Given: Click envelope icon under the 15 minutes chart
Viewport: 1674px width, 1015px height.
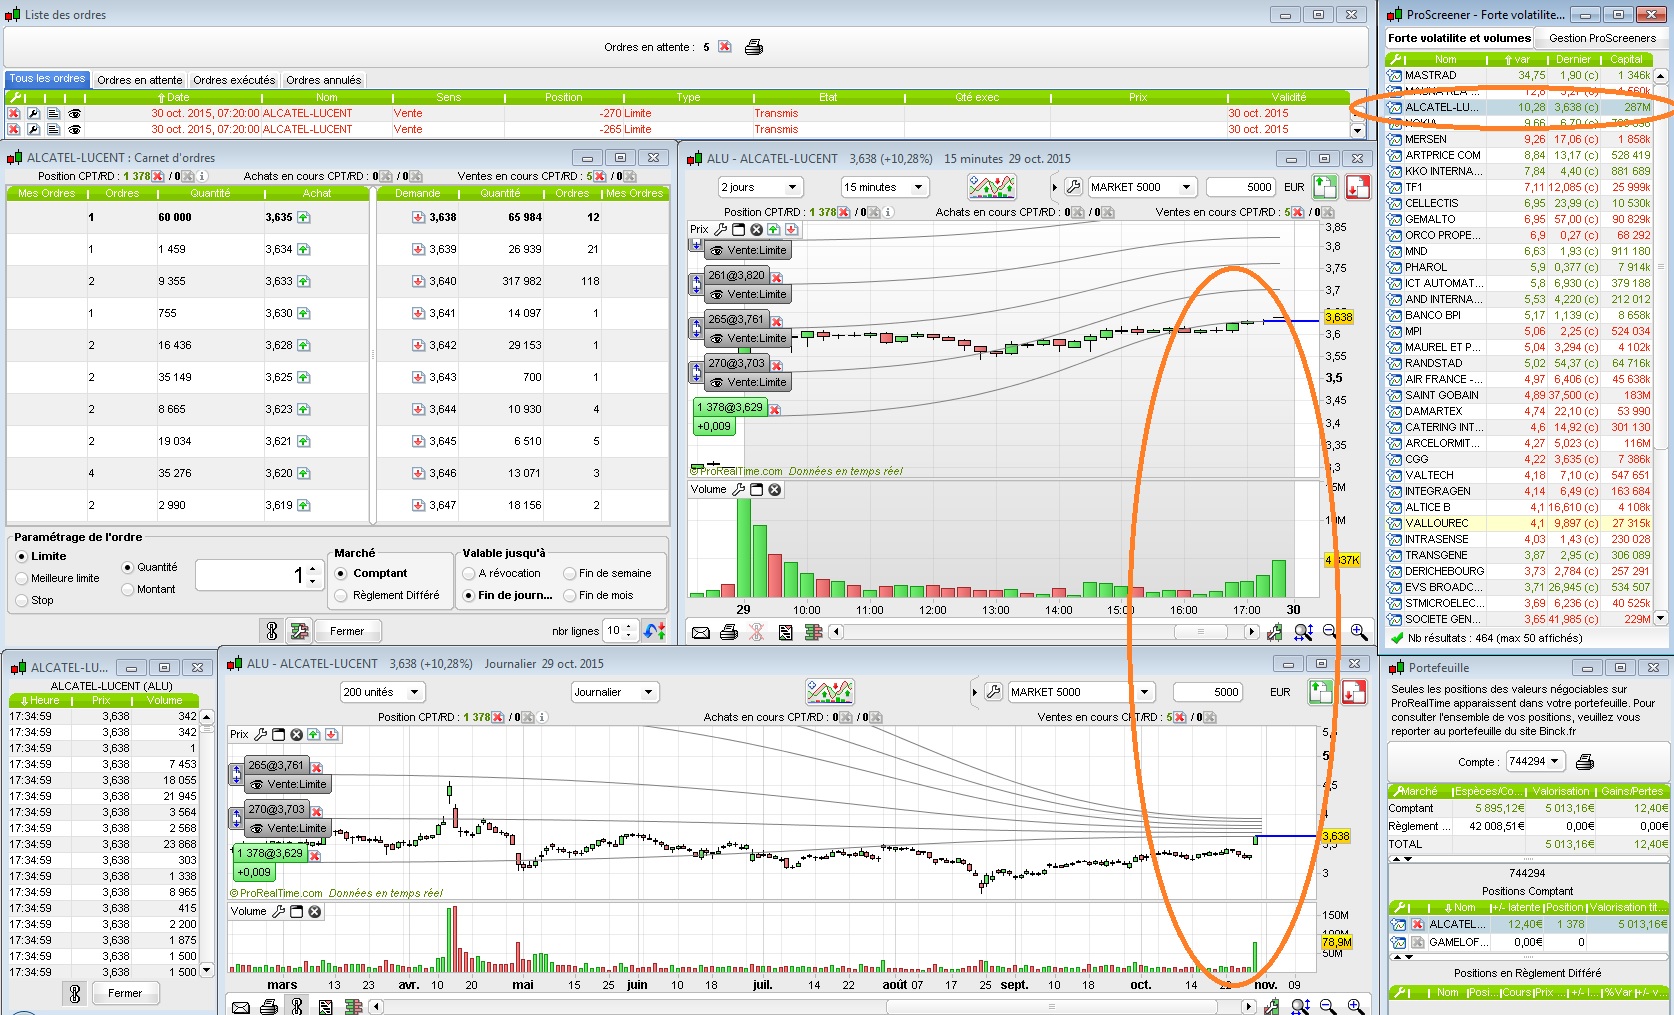Looking at the screenshot, I should click(x=701, y=632).
